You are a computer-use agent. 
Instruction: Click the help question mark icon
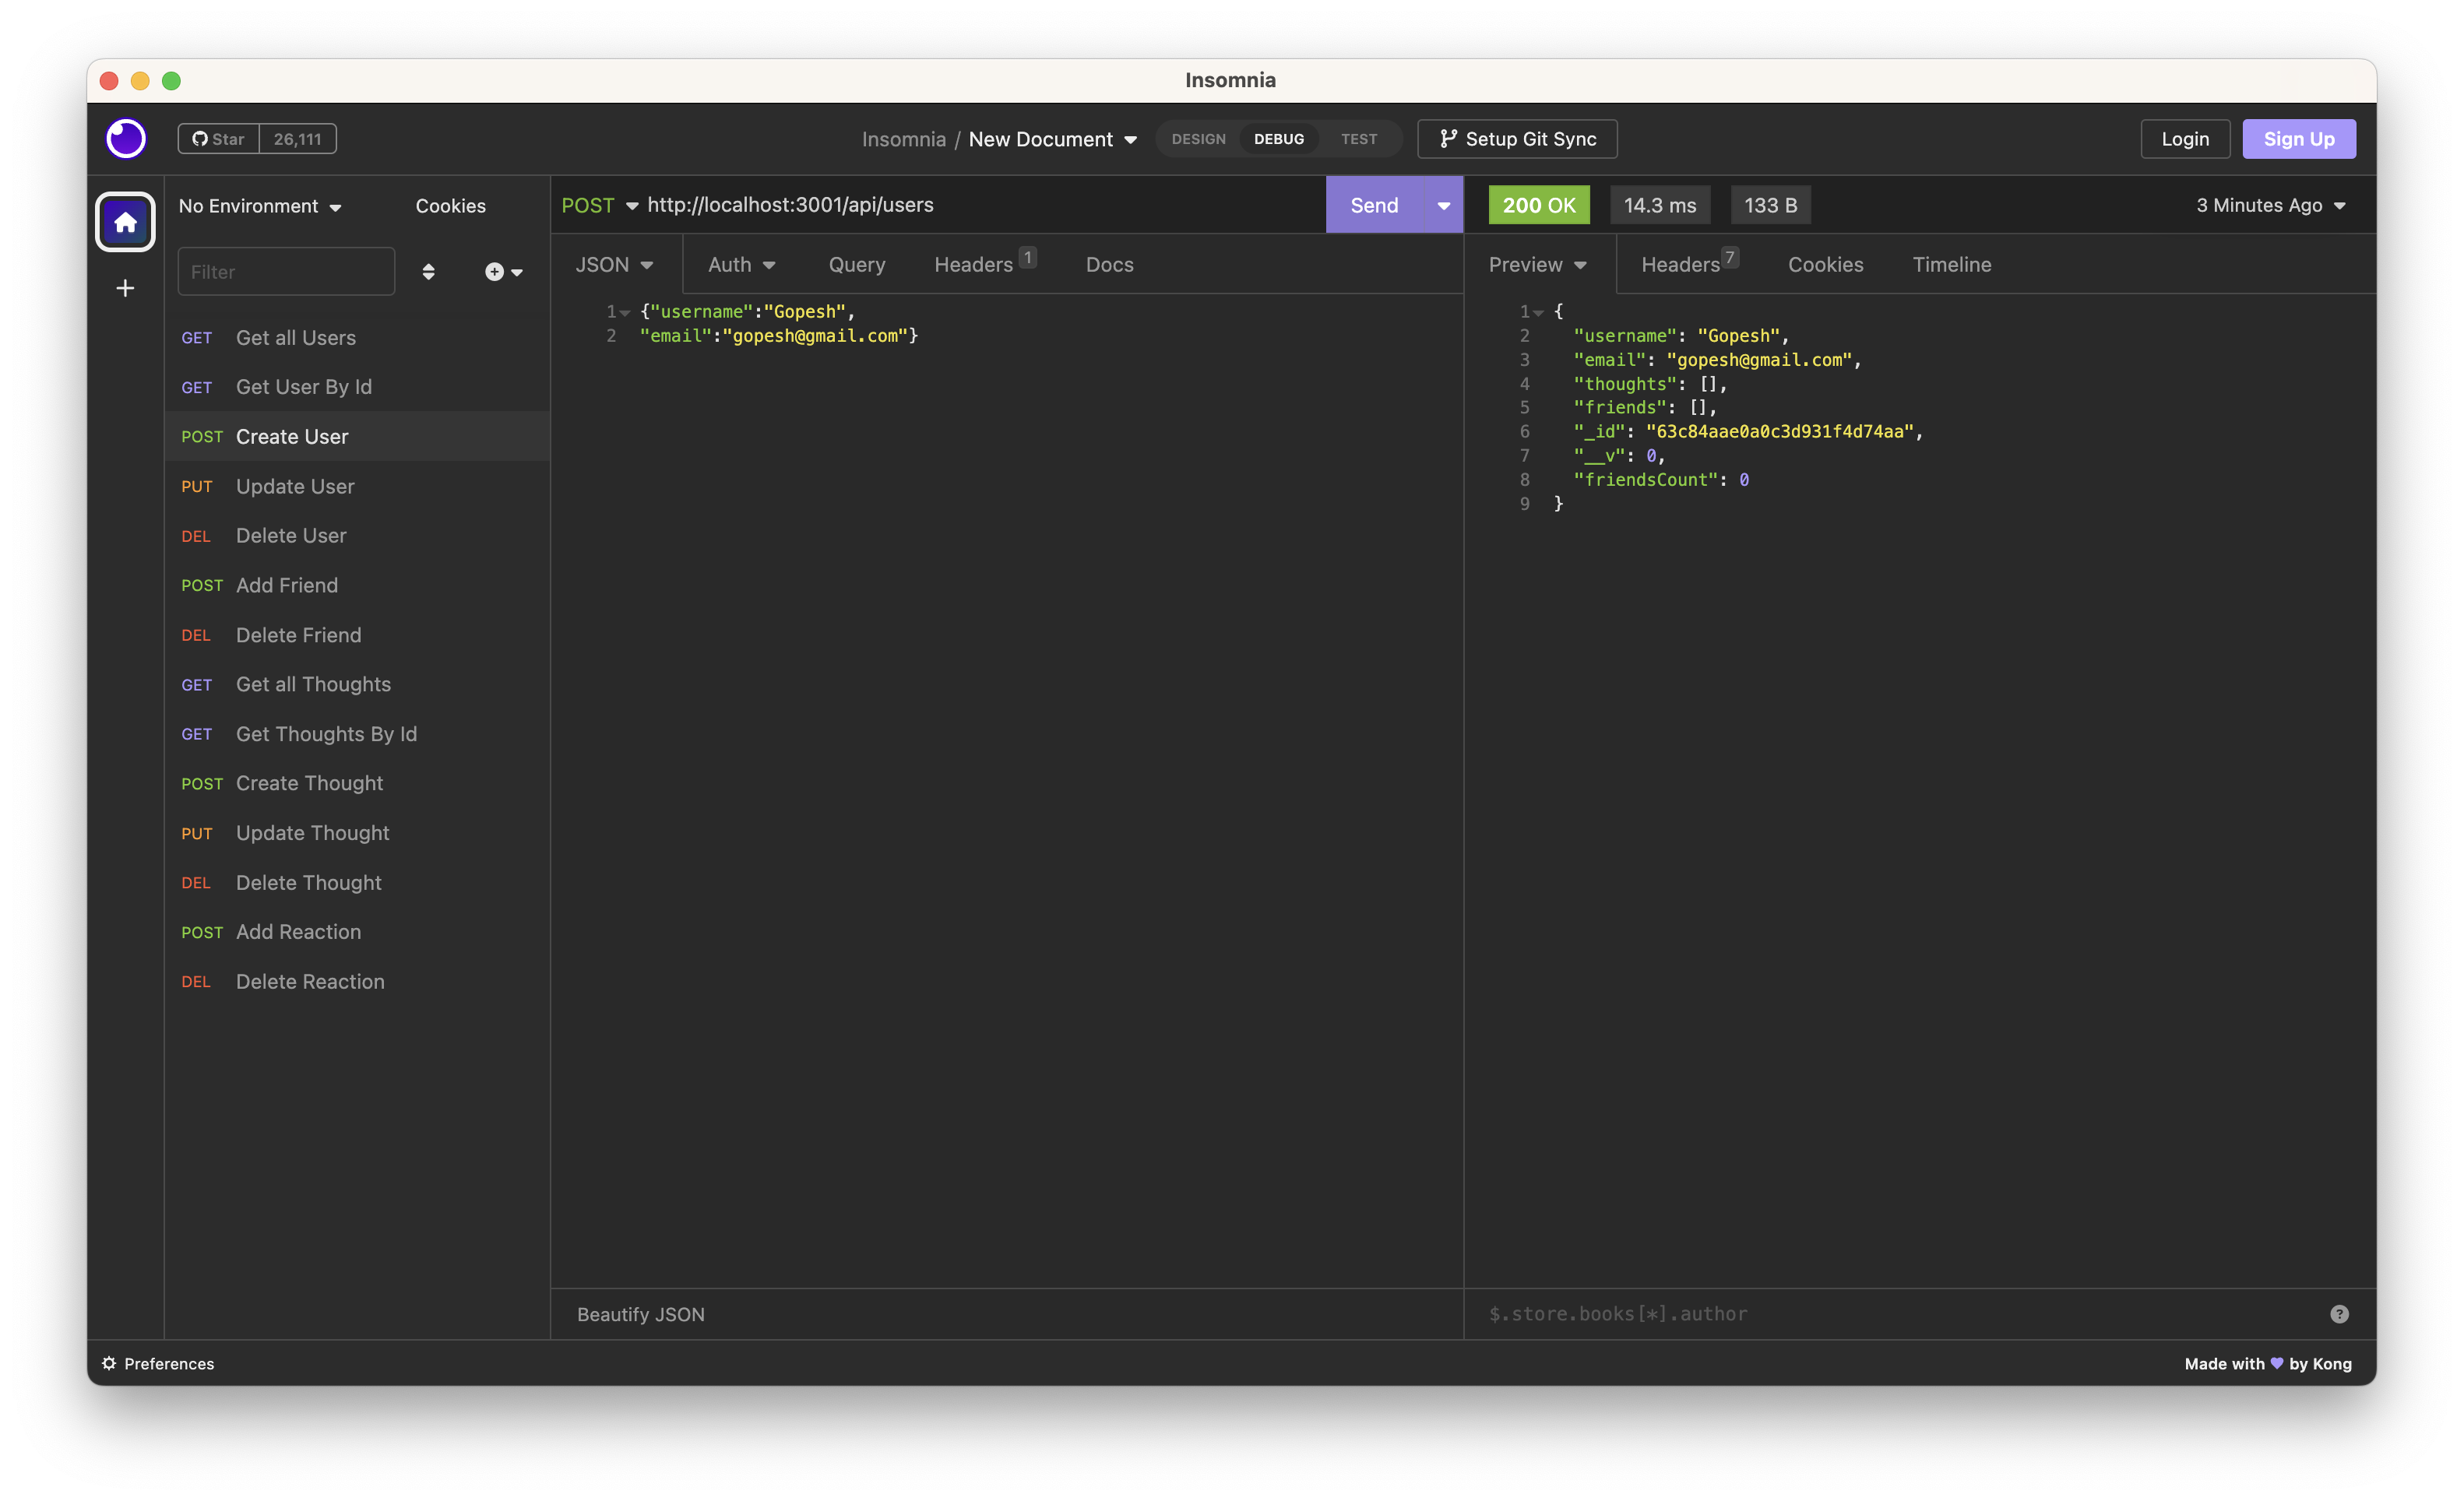[2339, 1314]
